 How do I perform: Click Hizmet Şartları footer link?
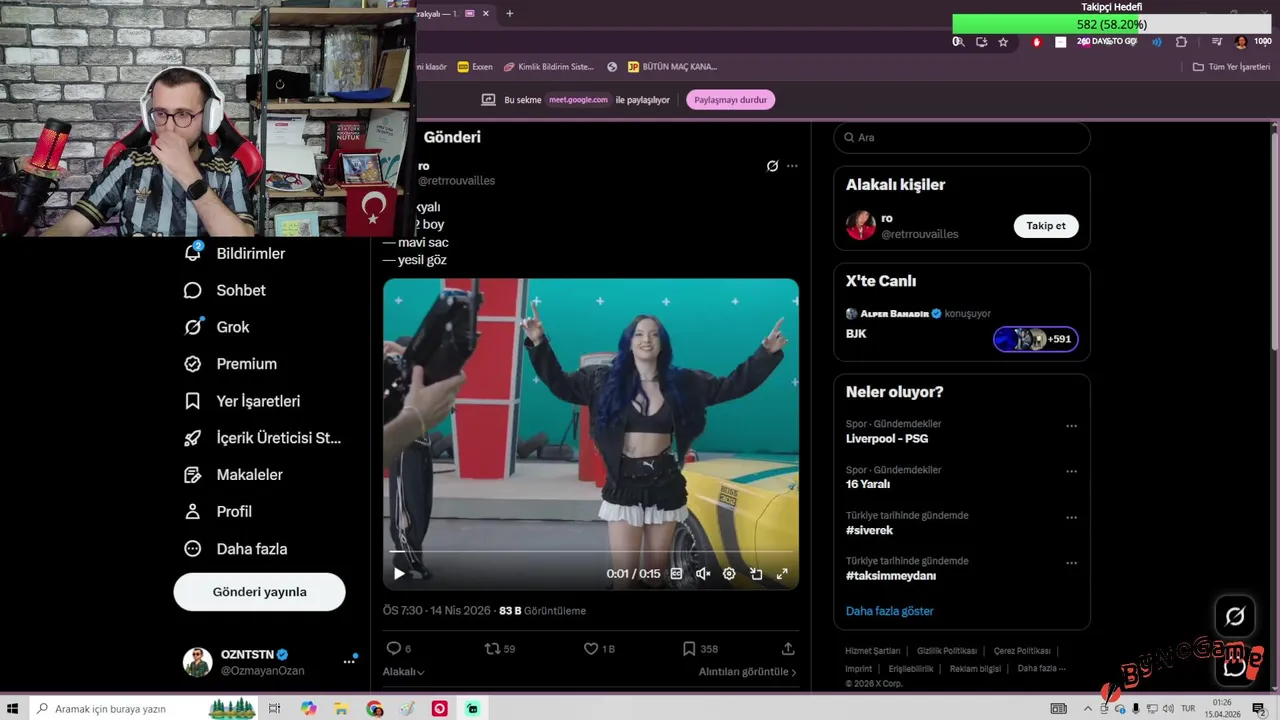click(872, 651)
